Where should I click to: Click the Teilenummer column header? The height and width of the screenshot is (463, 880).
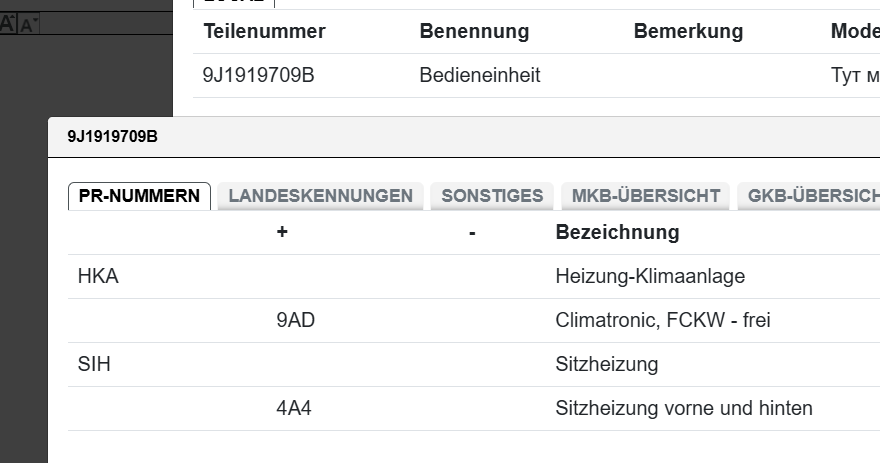(x=265, y=31)
